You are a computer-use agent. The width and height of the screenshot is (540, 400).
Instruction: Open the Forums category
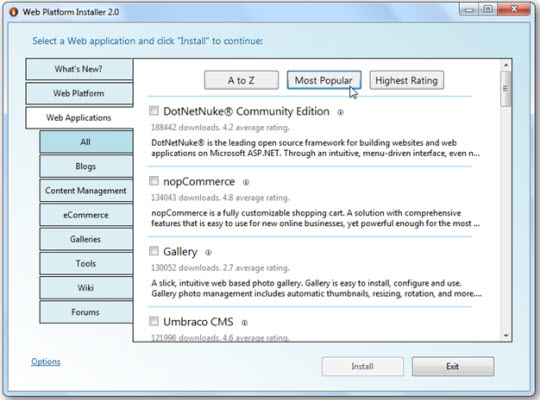(86, 312)
